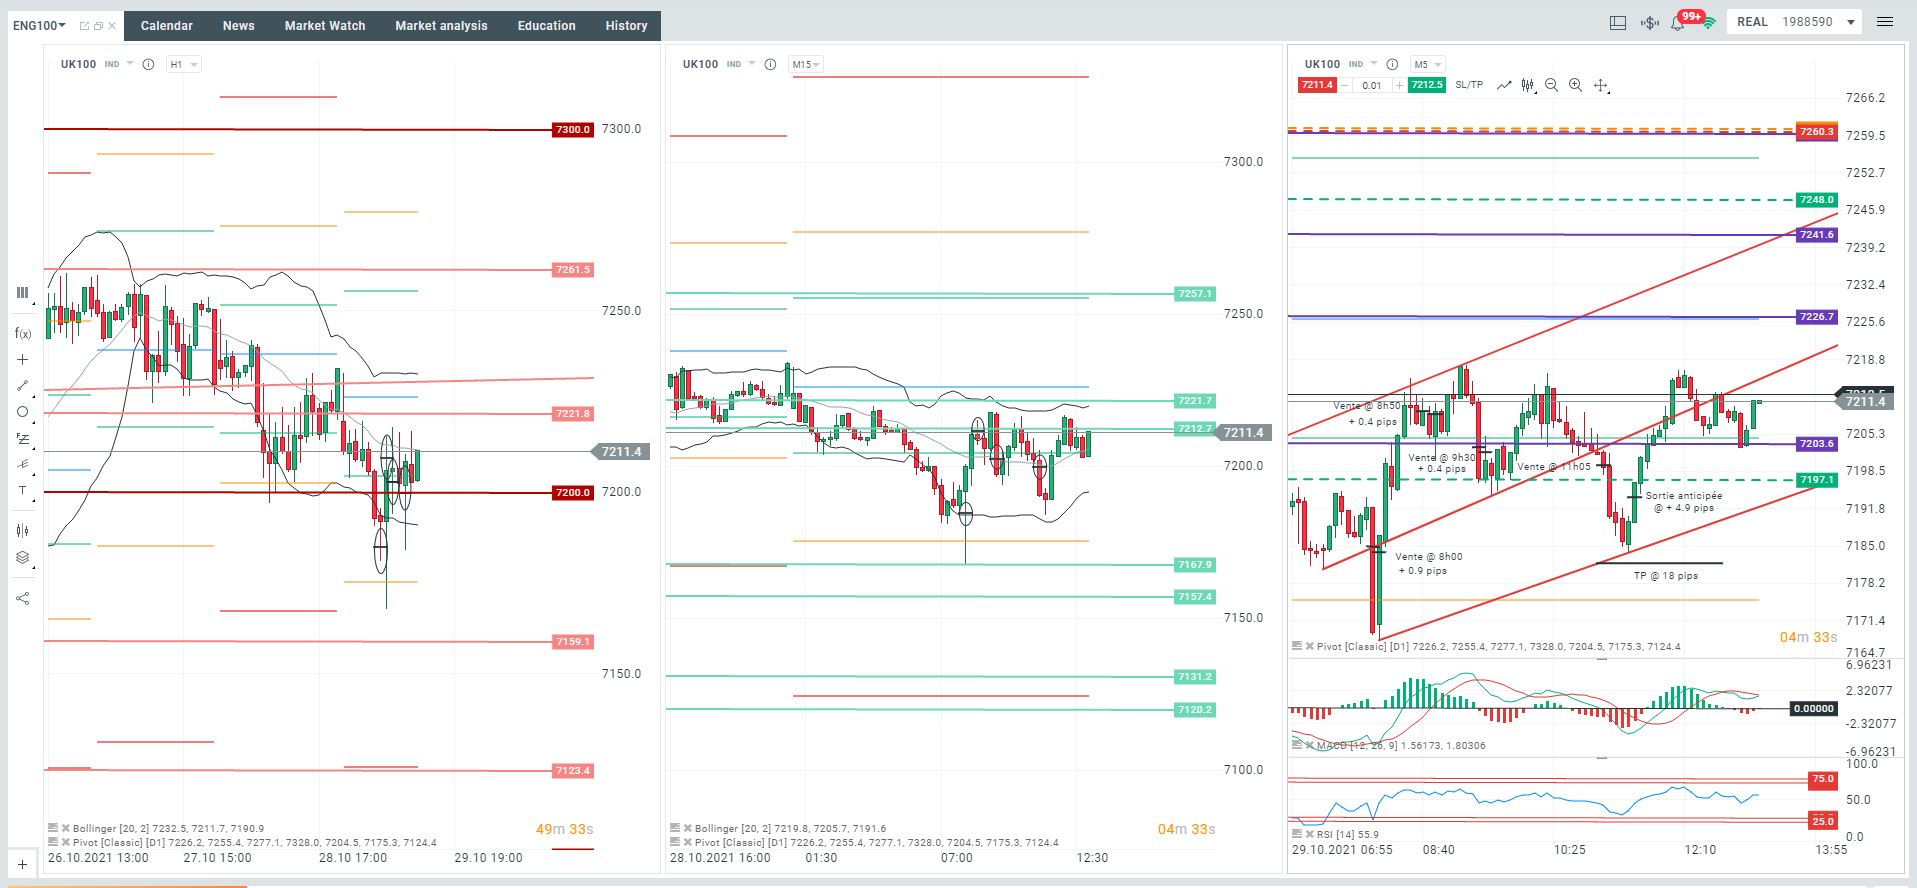Zoom in the M5 chart
This screenshot has height=888, width=1917.
pos(1576,85)
